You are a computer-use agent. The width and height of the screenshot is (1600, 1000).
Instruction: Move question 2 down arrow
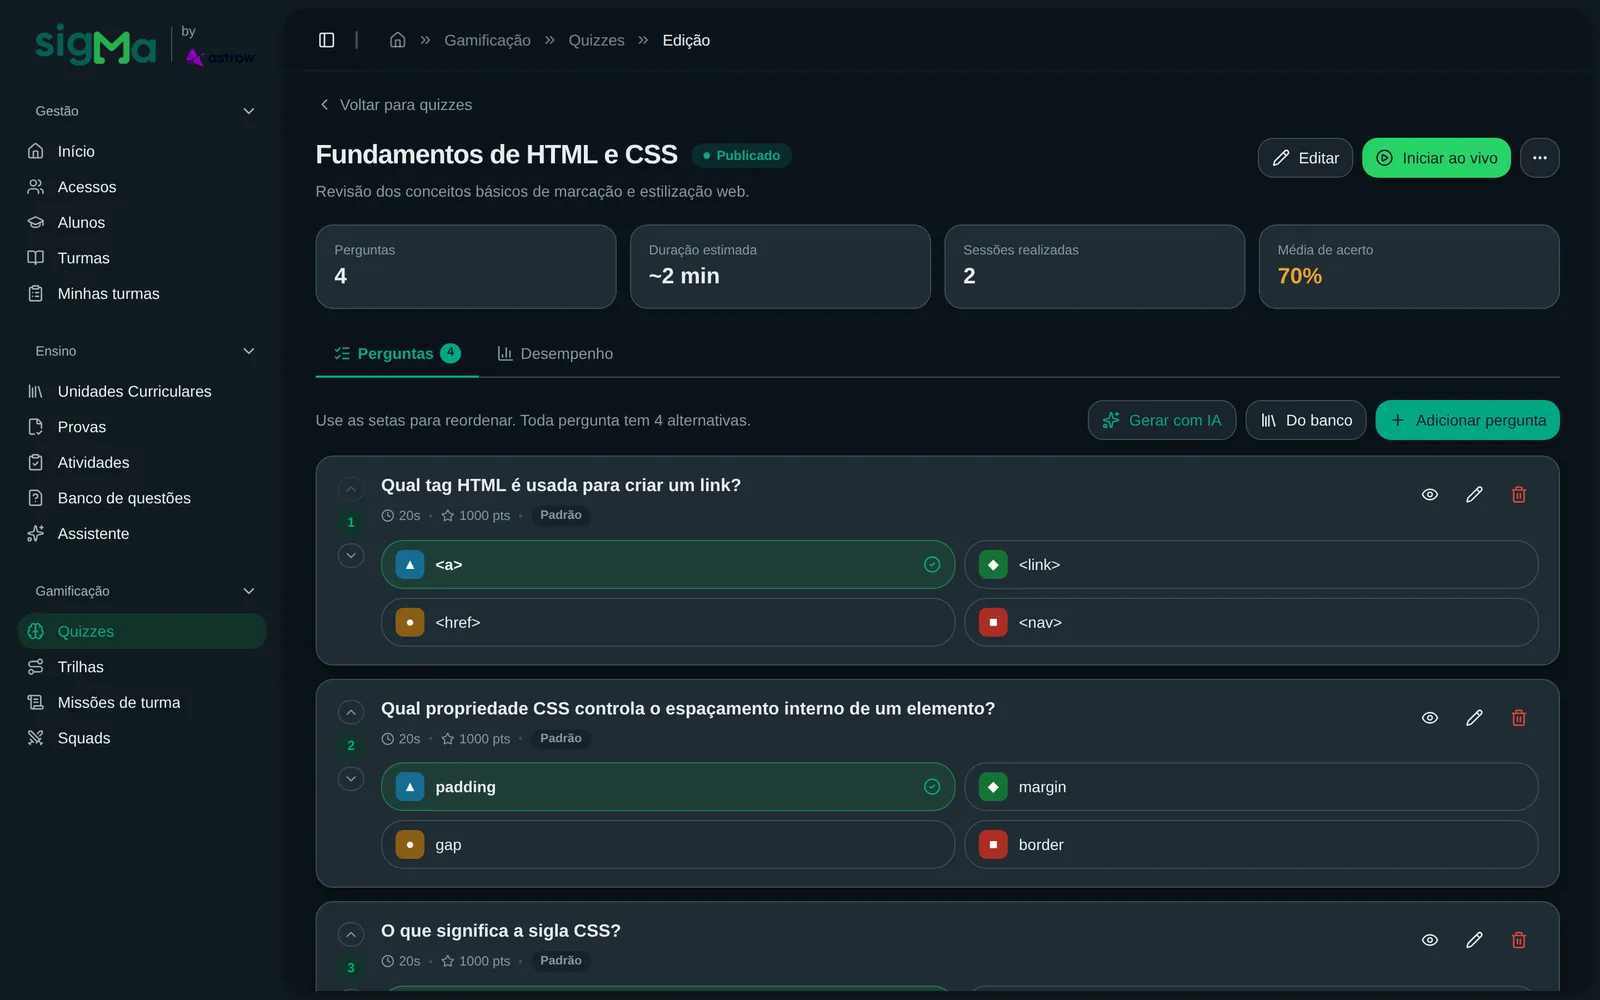click(351, 778)
